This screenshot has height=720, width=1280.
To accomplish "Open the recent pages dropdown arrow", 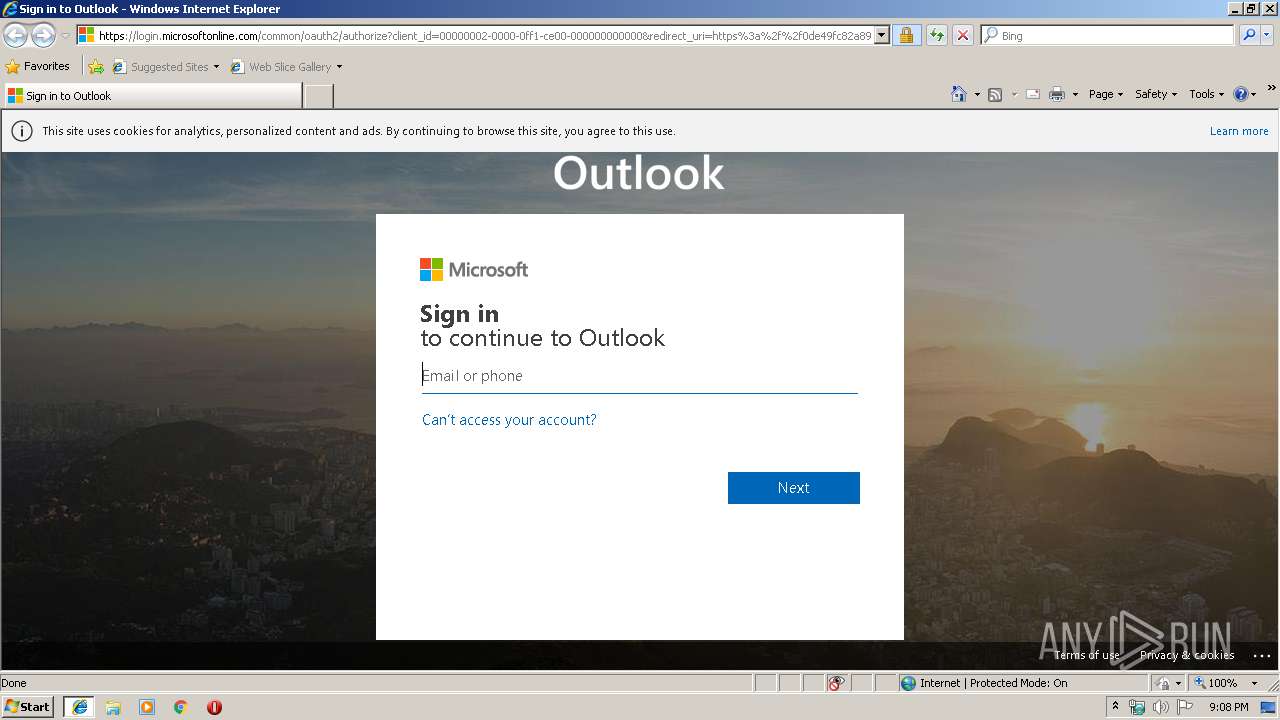I will [65, 36].
